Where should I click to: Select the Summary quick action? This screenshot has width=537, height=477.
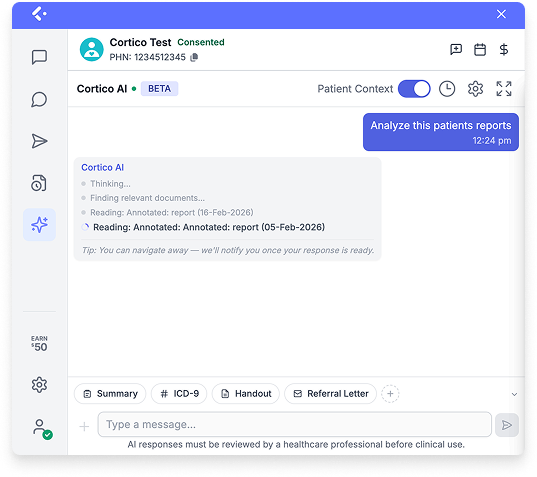pyautogui.click(x=110, y=394)
